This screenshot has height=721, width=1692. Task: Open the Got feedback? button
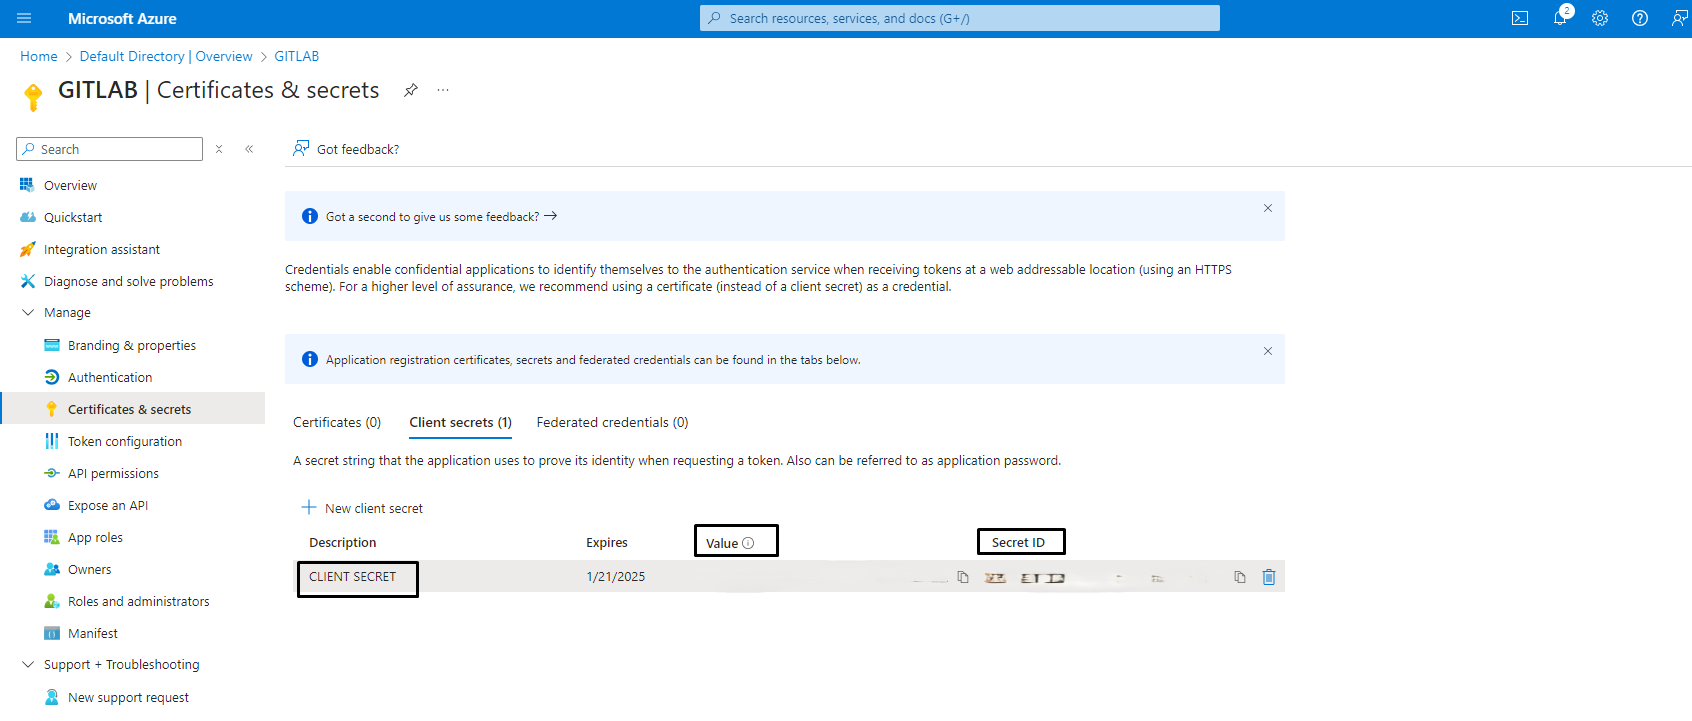[x=346, y=149]
